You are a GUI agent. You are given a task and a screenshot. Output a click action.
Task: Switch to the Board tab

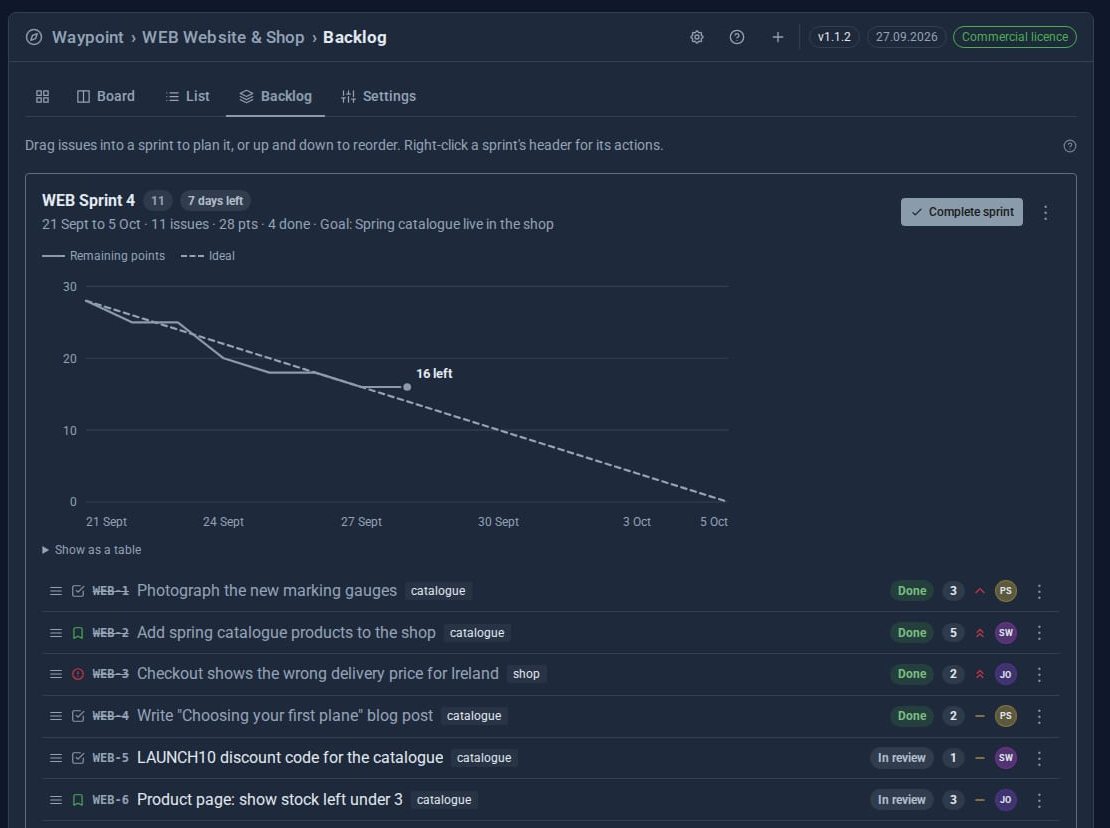pyautogui.click(x=105, y=96)
